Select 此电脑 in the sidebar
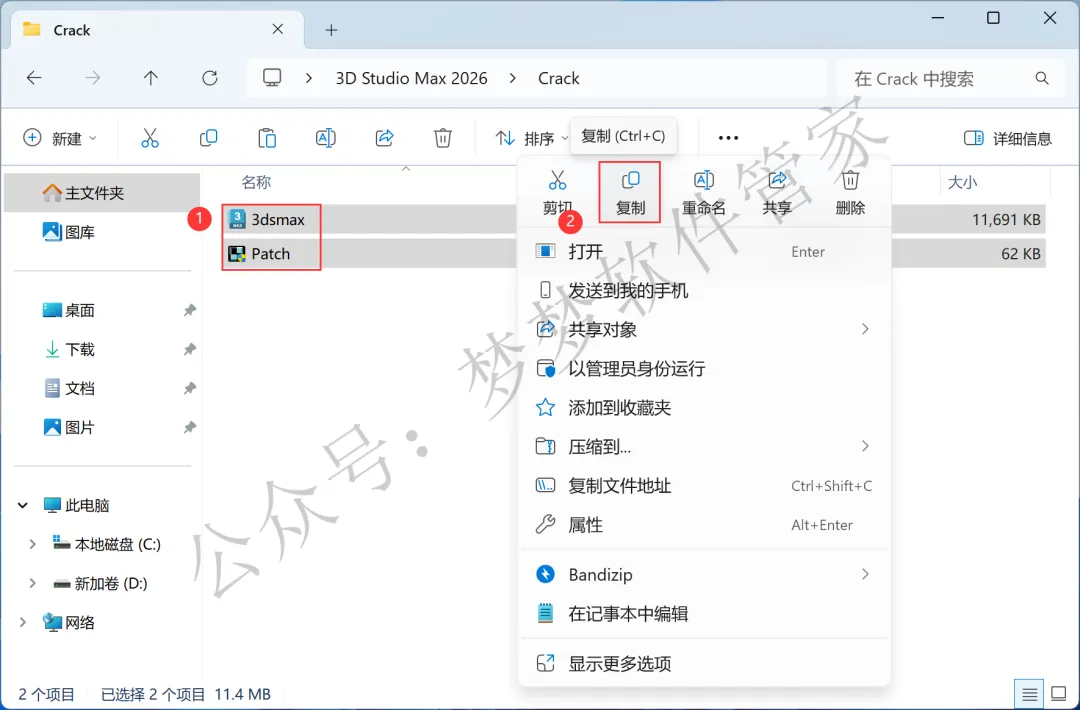1080x710 pixels. click(103, 505)
